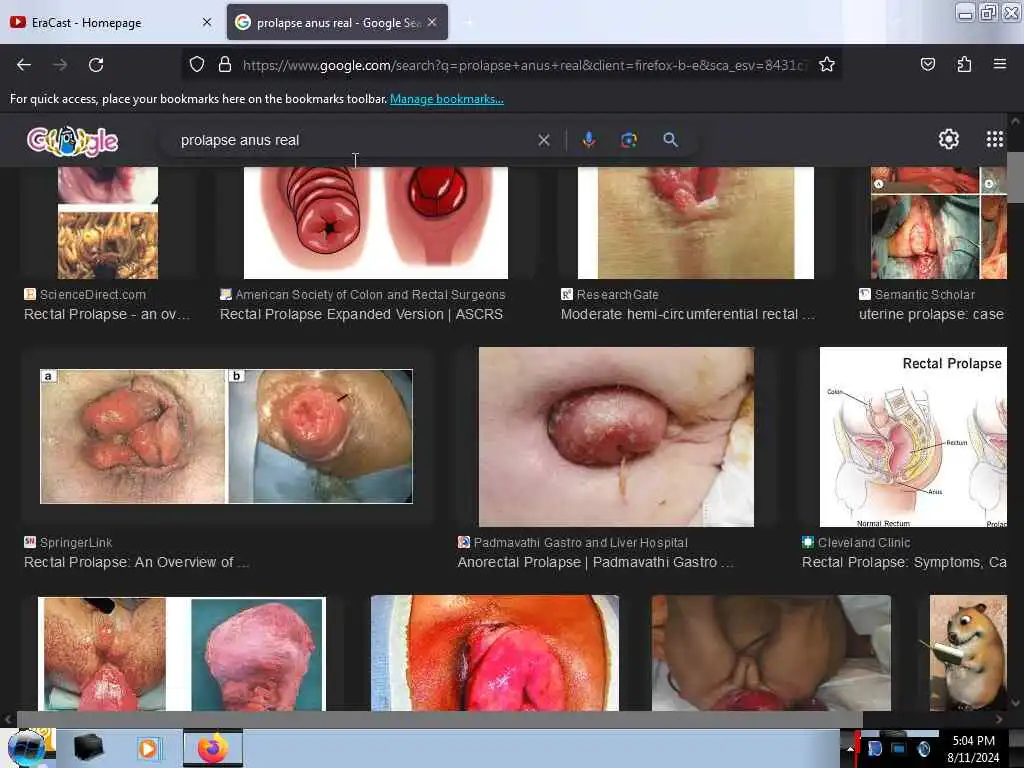1024x768 pixels.
Task: Open the Firefox extensions icon
Action: click(964, 64)
